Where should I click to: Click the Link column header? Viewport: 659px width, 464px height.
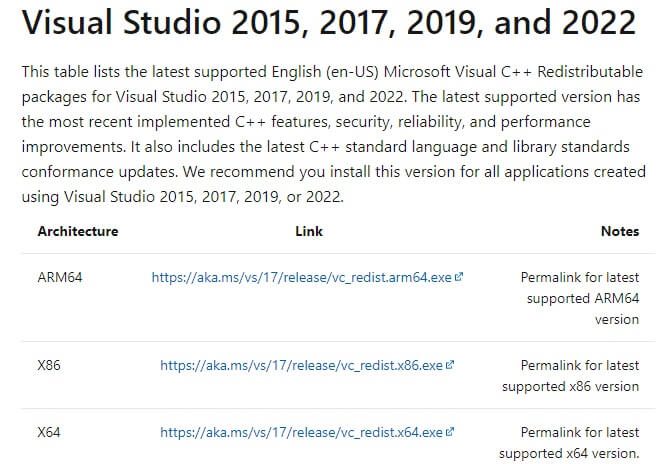(x=309, y=232)
